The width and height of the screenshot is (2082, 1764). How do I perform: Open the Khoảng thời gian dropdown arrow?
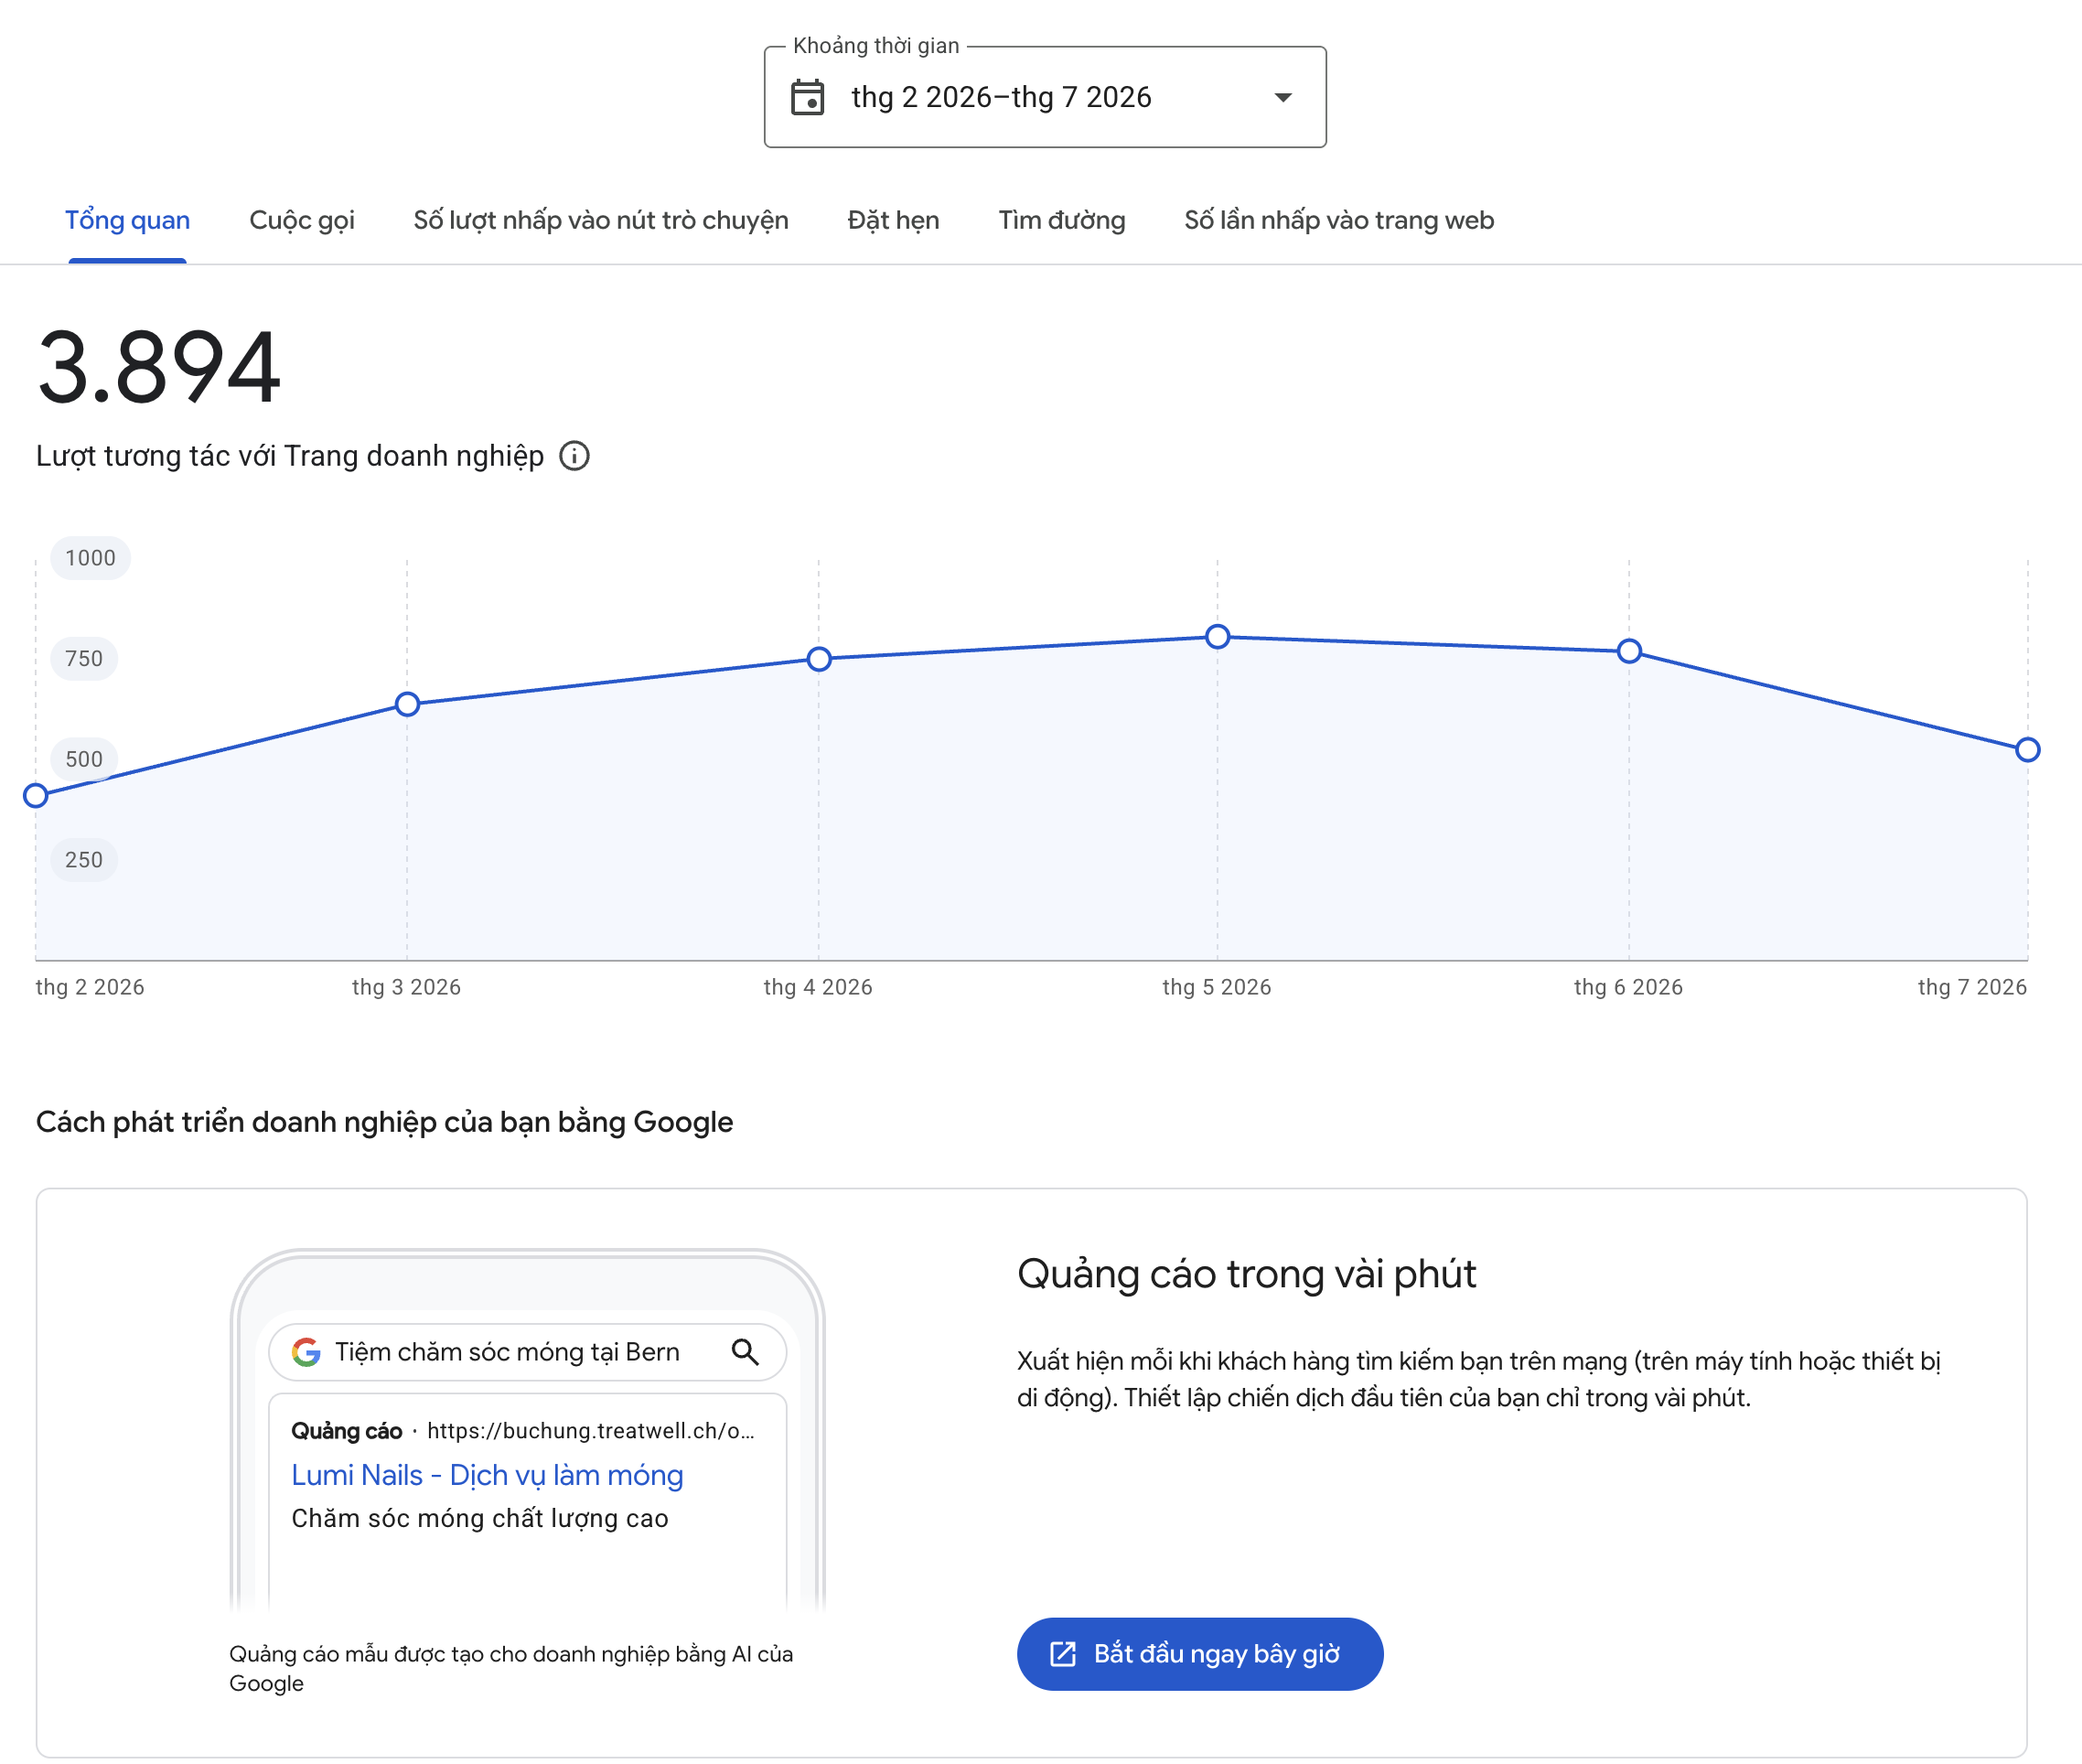pyautogui.click(x=1283, y=97)
